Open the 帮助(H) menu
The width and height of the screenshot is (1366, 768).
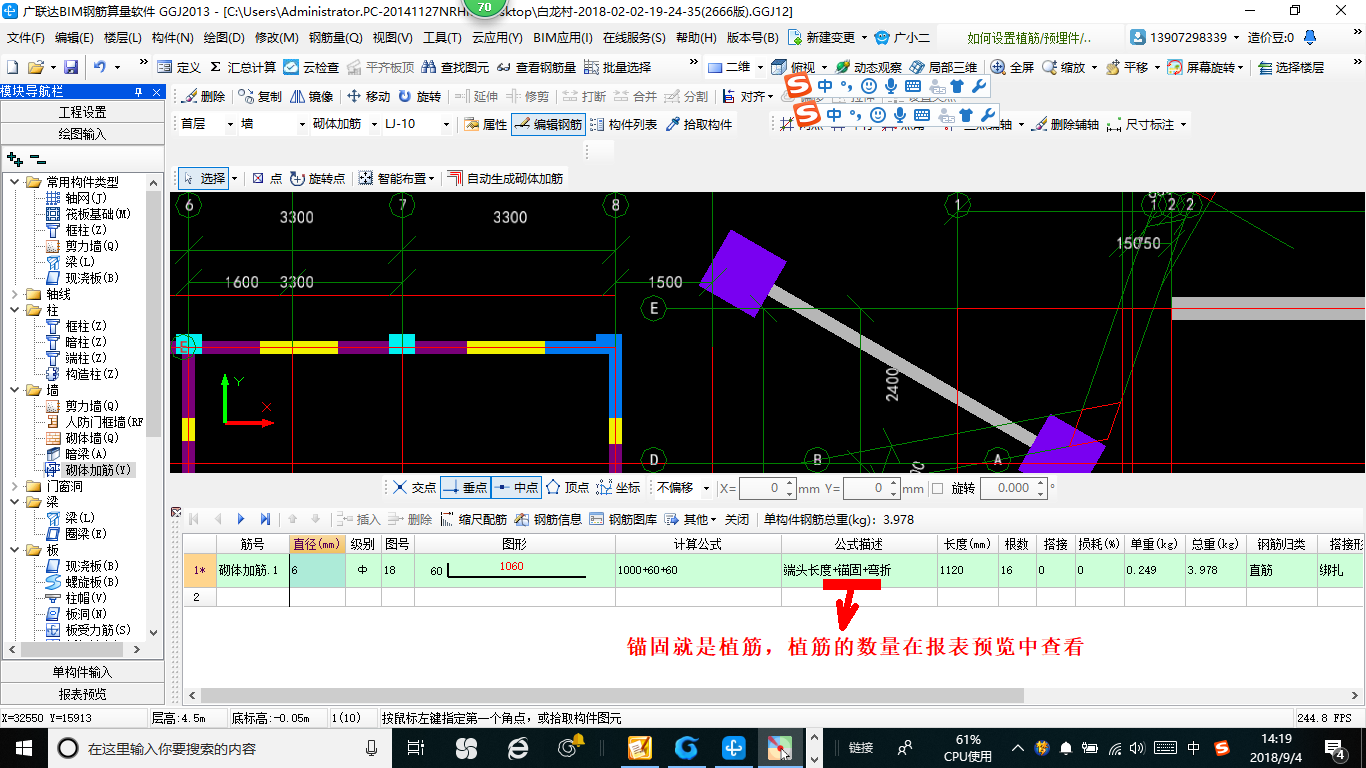[696, 37]
